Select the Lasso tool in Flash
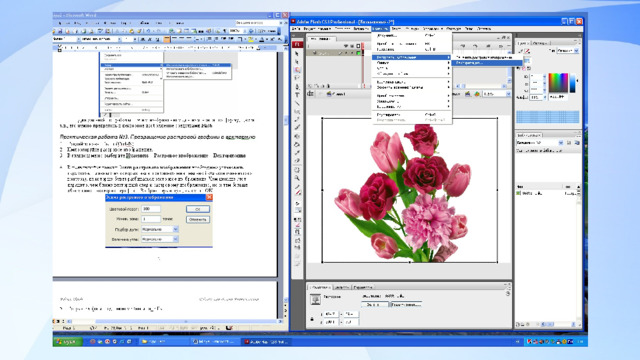This screenshot has height=360, width=640. tap(297, 78)
